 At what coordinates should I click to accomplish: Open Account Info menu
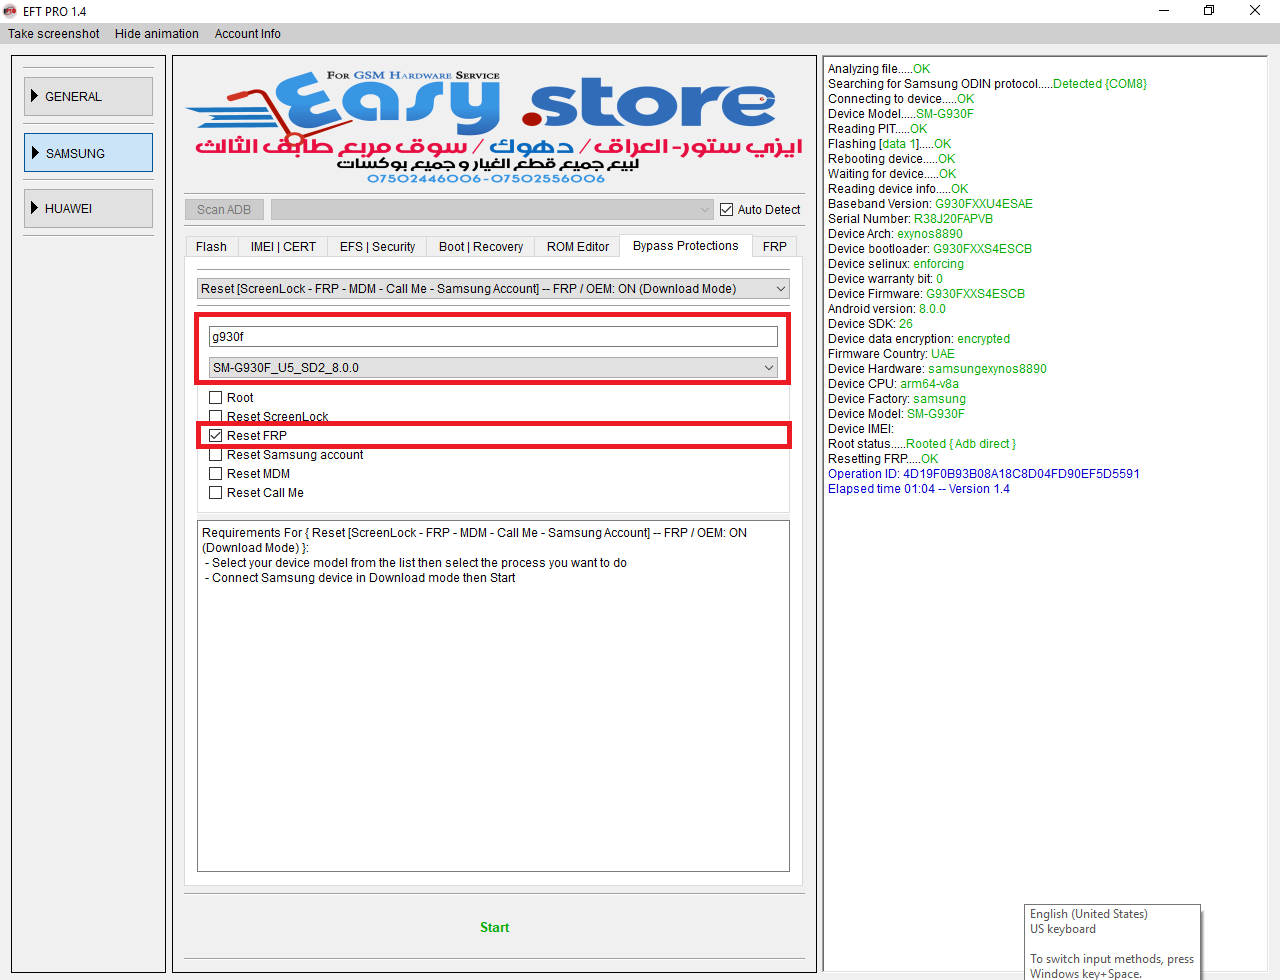[247, 34]
